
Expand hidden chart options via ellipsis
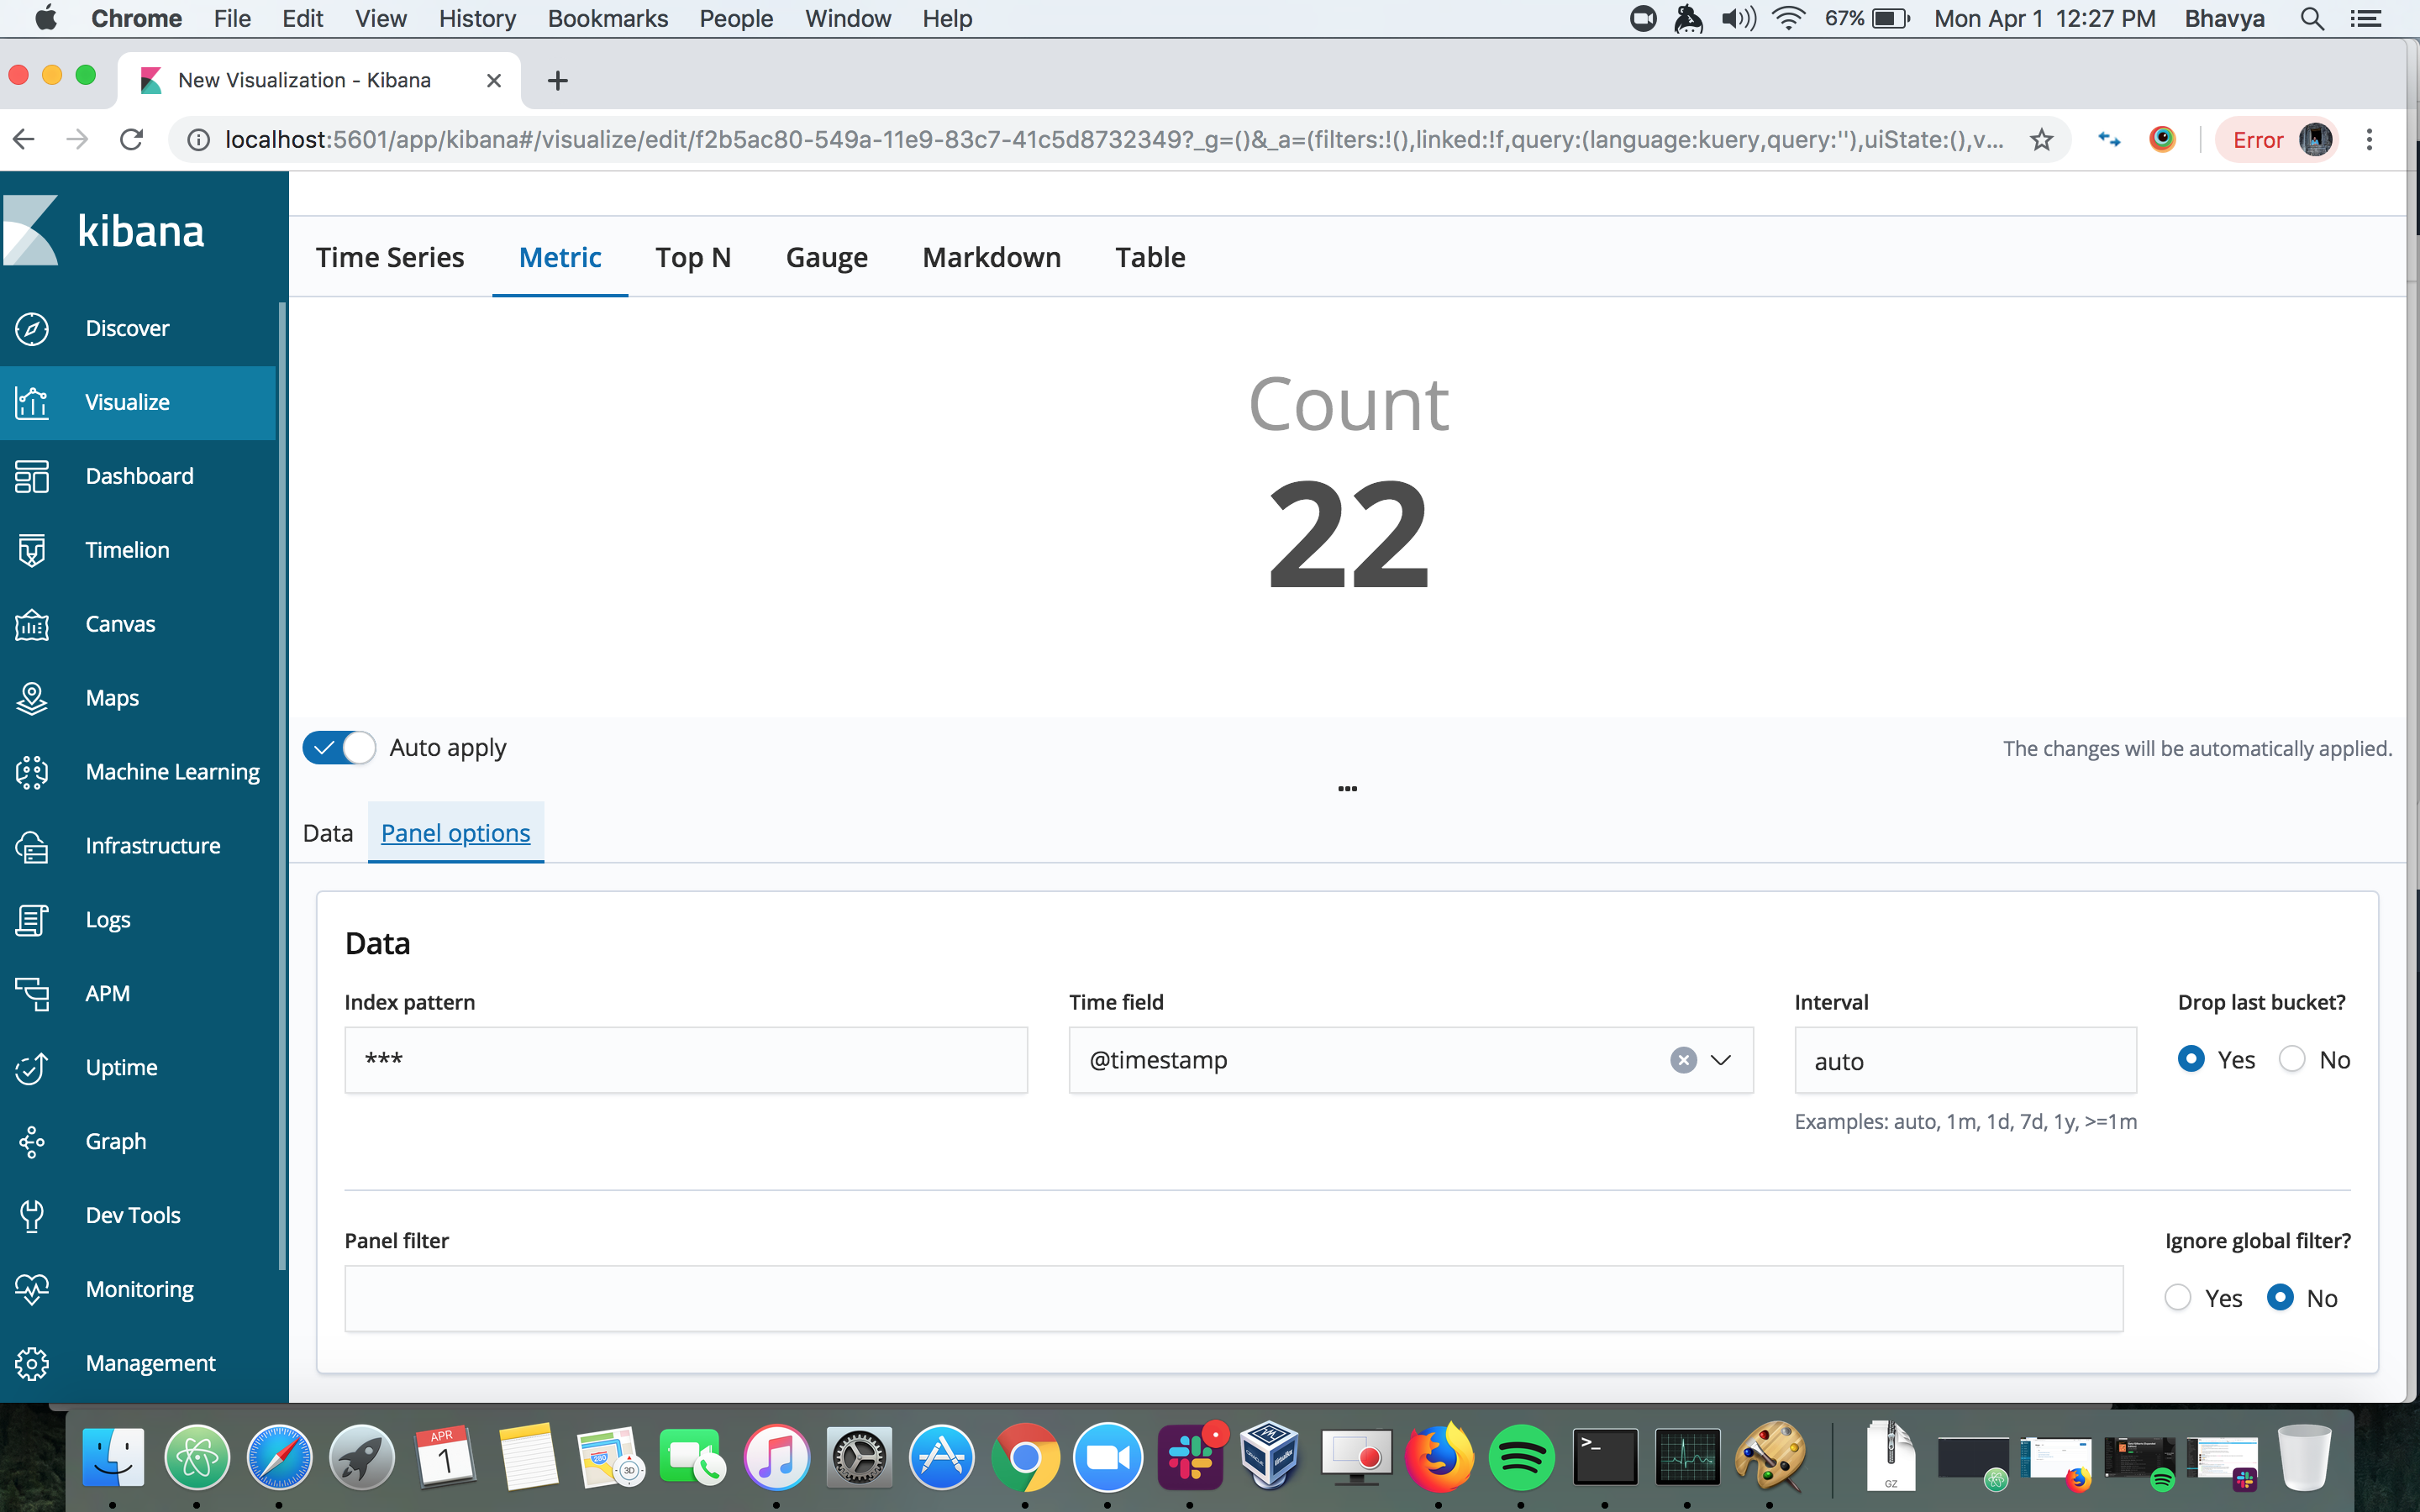coord(1347,788)
